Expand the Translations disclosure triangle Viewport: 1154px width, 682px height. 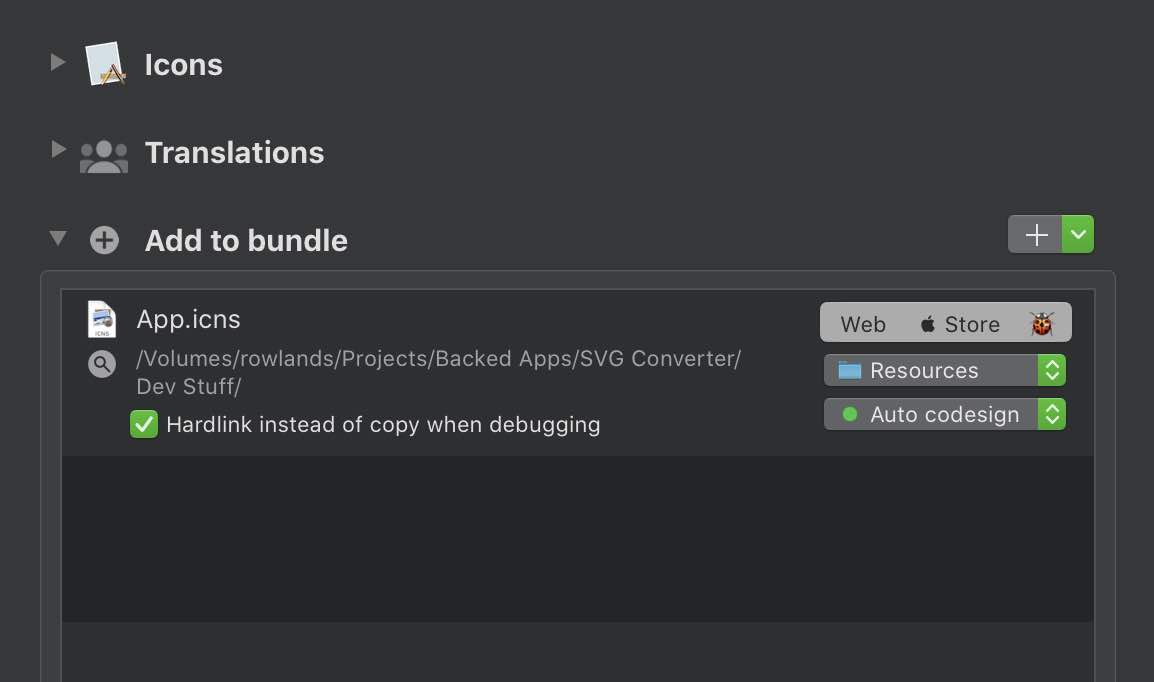click(x=57, y=149)
